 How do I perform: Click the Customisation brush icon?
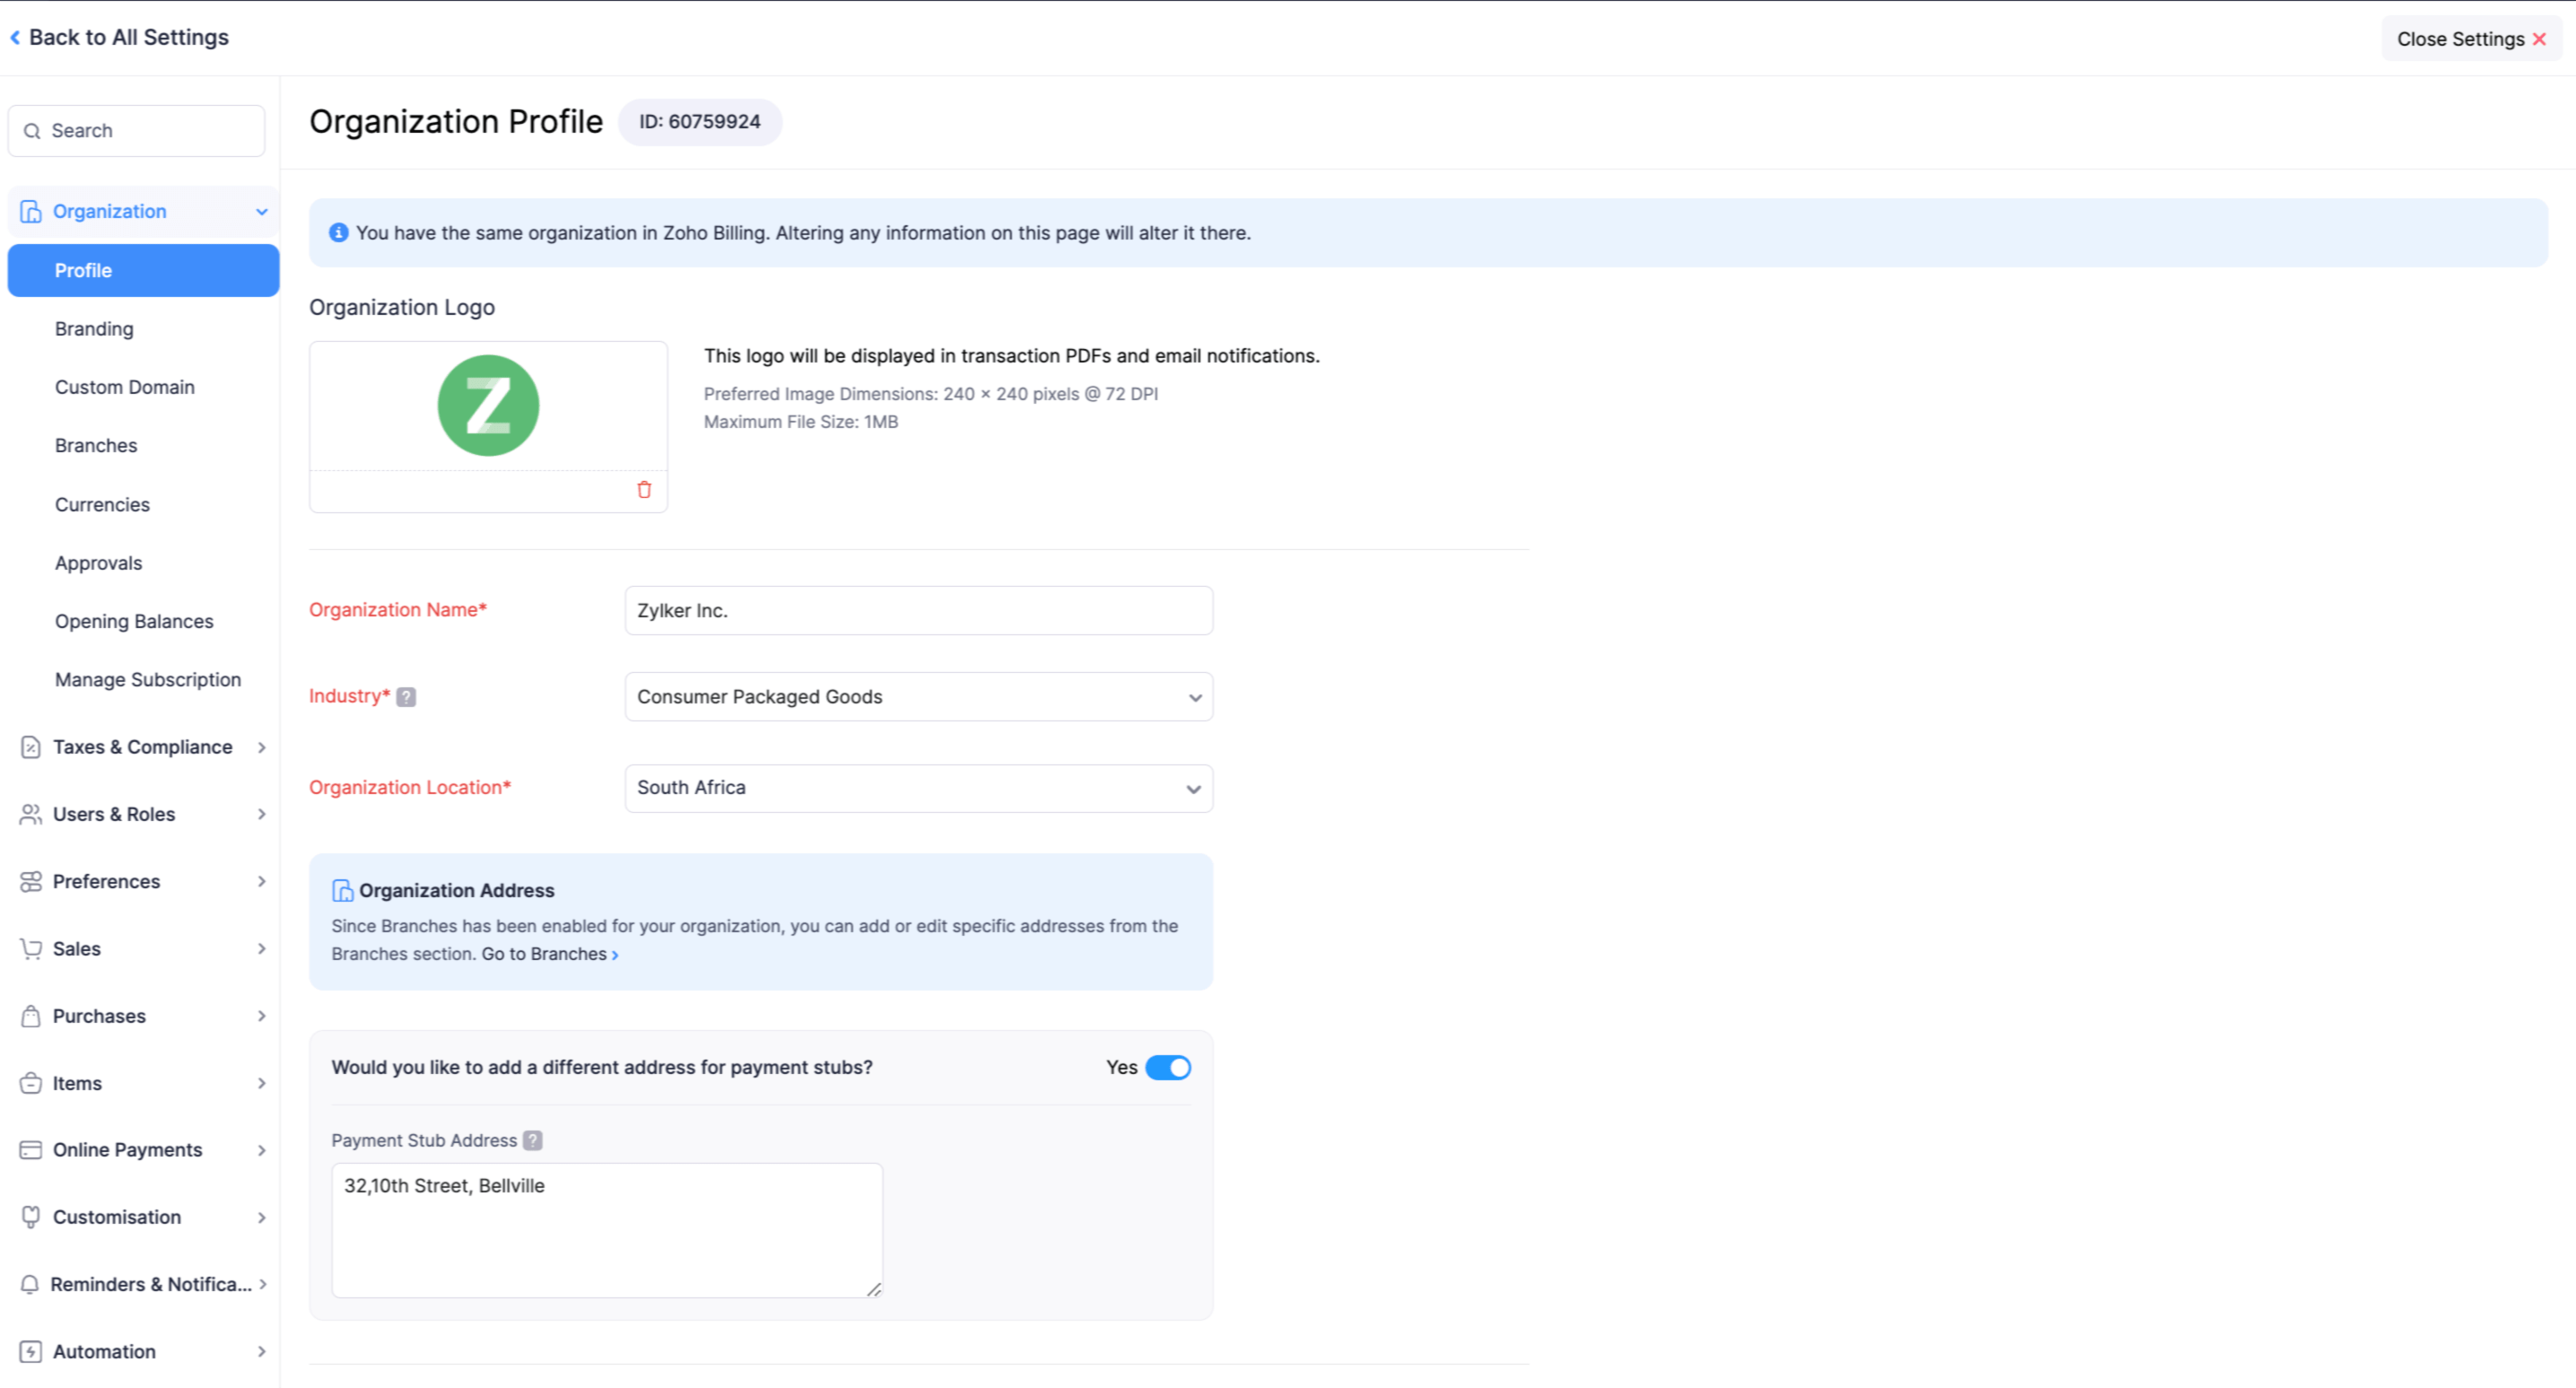click(31, 1217)
